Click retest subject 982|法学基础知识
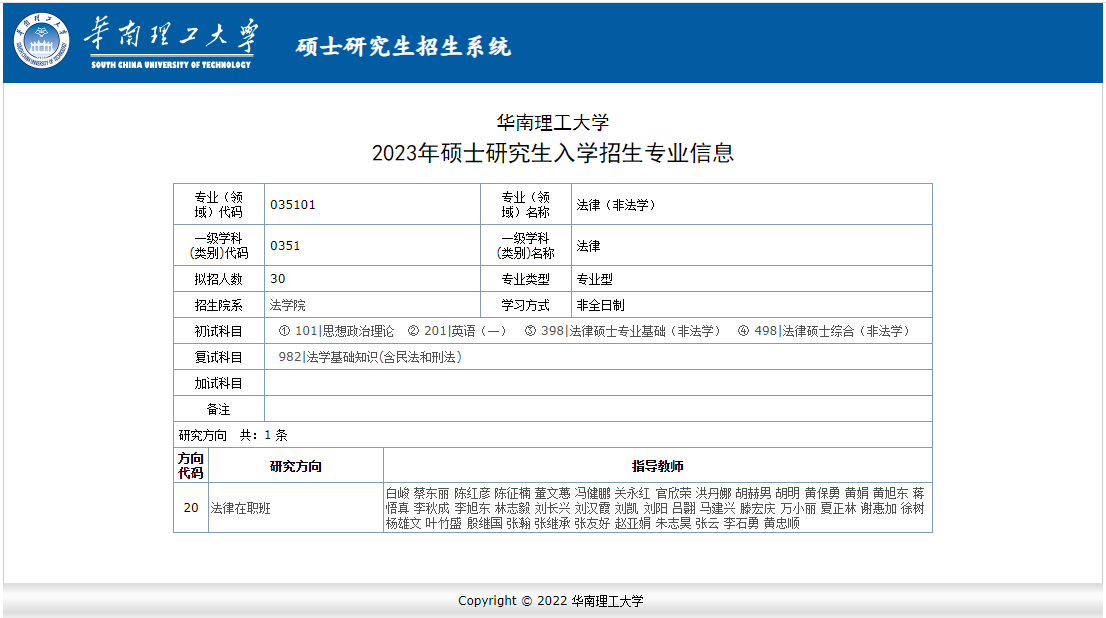This screenshot has width=1106, height=618. pos(370,357)
